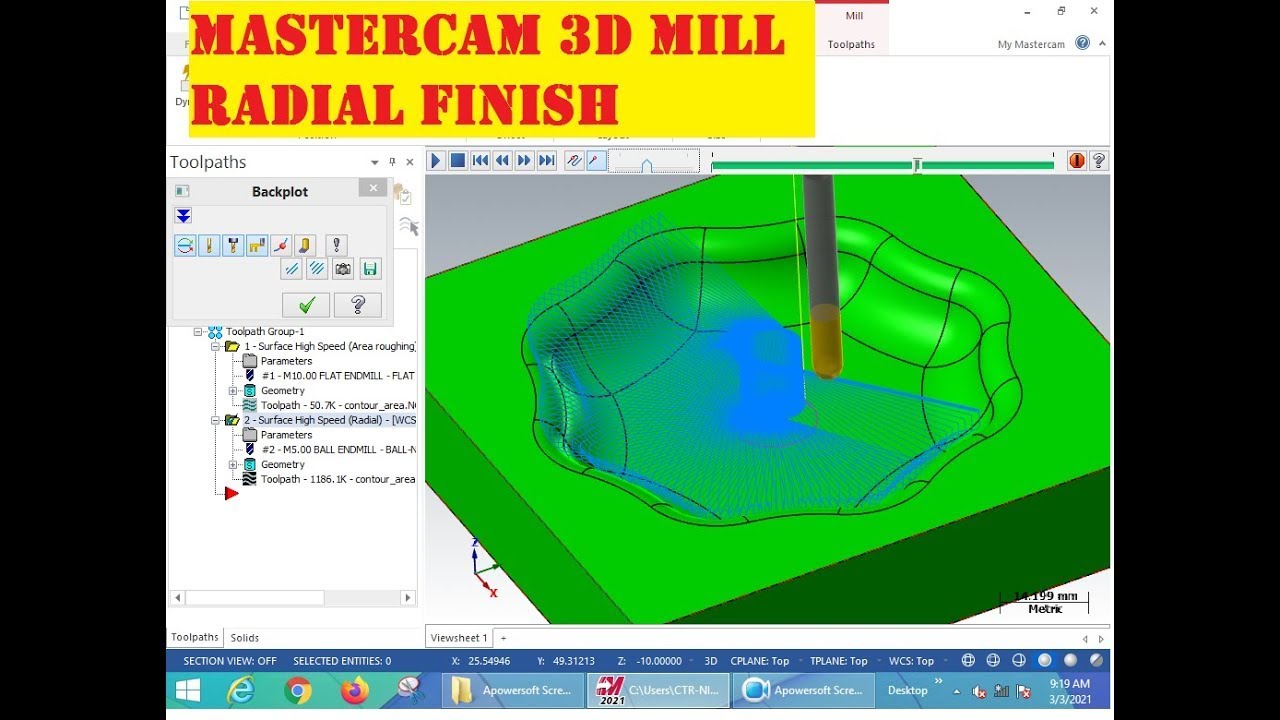
Task: Close the Backplot dialog
Action: [373, 189]
